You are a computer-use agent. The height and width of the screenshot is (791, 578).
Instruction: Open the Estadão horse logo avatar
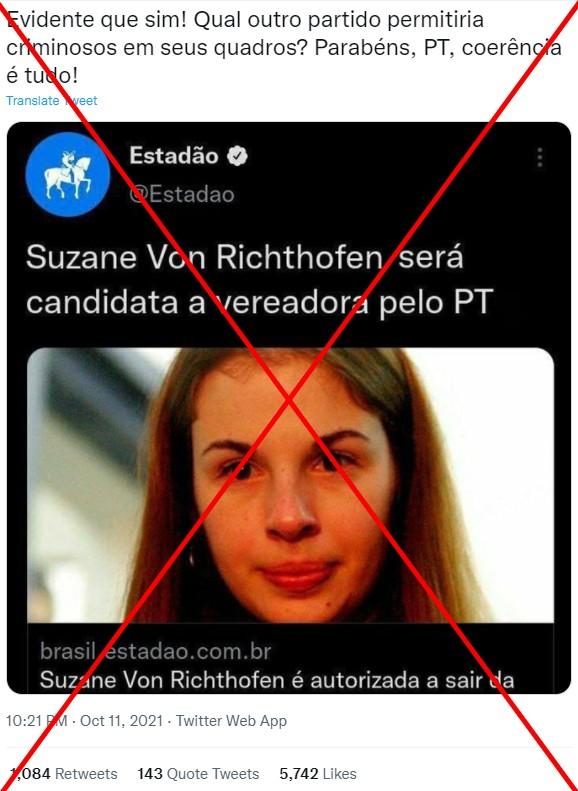click(x=68, y=175)
